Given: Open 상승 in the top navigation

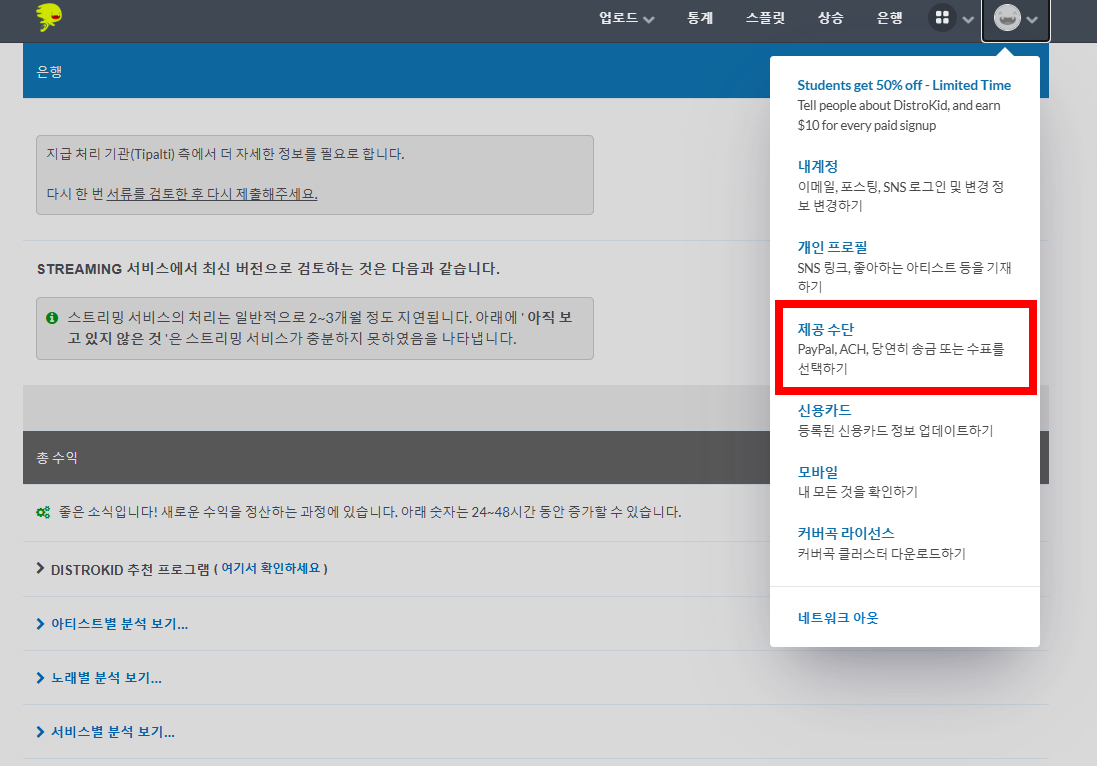Looking at the screenshot, I should pyautogui.click(x=830, y=17).
